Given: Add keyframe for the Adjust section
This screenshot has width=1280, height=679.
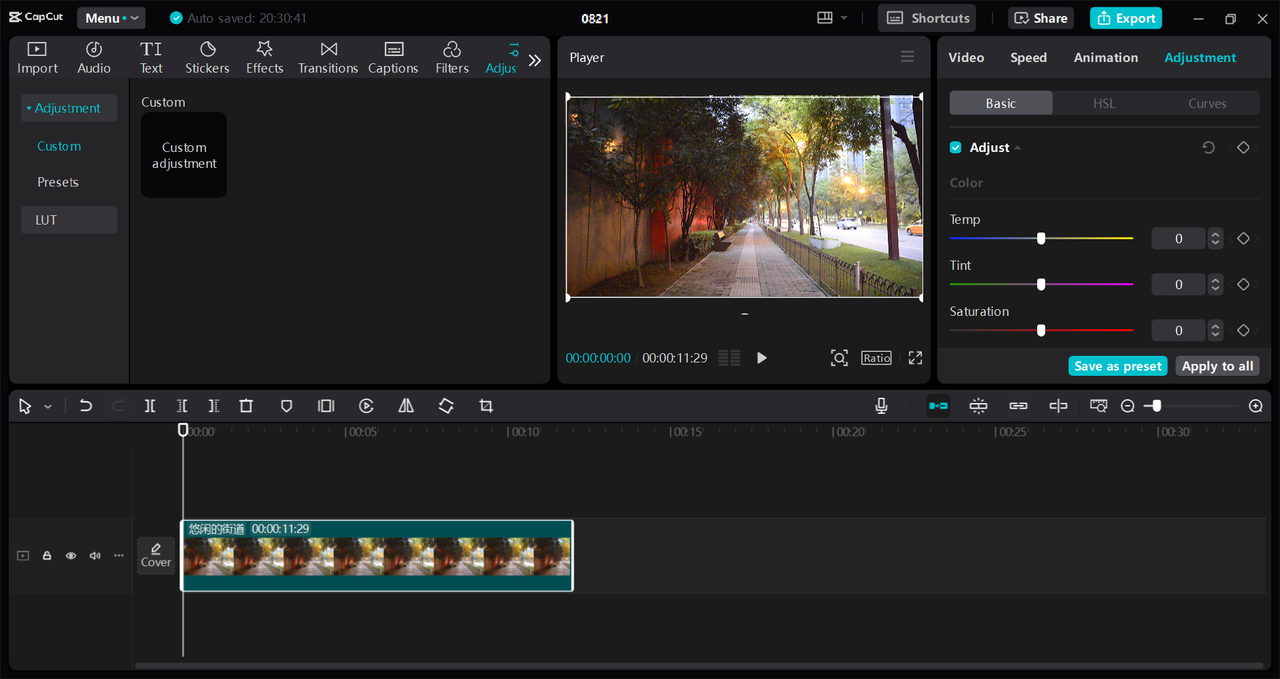Looking at the screenshot, I should tap(1243, 147).
